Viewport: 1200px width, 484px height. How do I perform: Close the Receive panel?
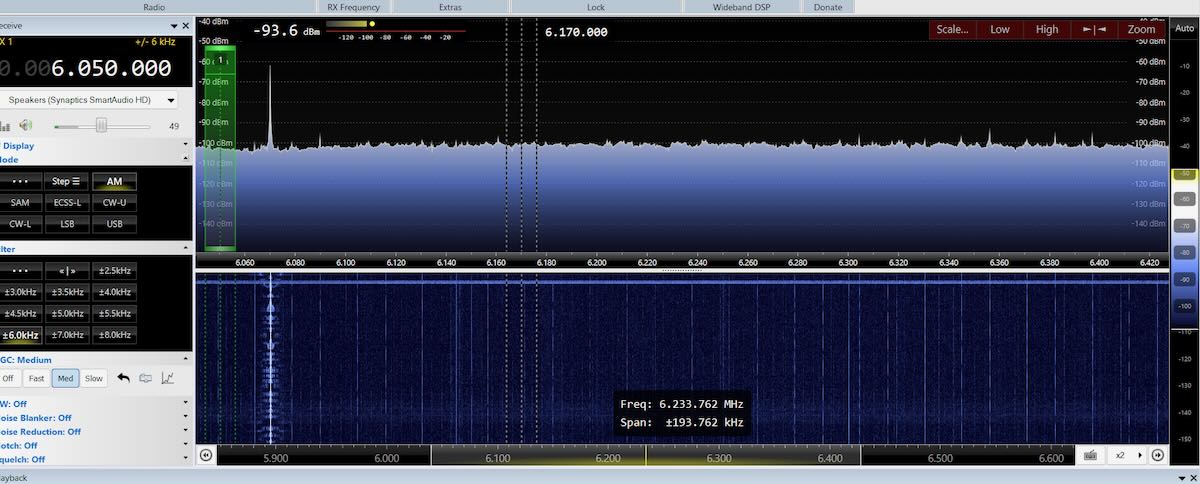185,26
